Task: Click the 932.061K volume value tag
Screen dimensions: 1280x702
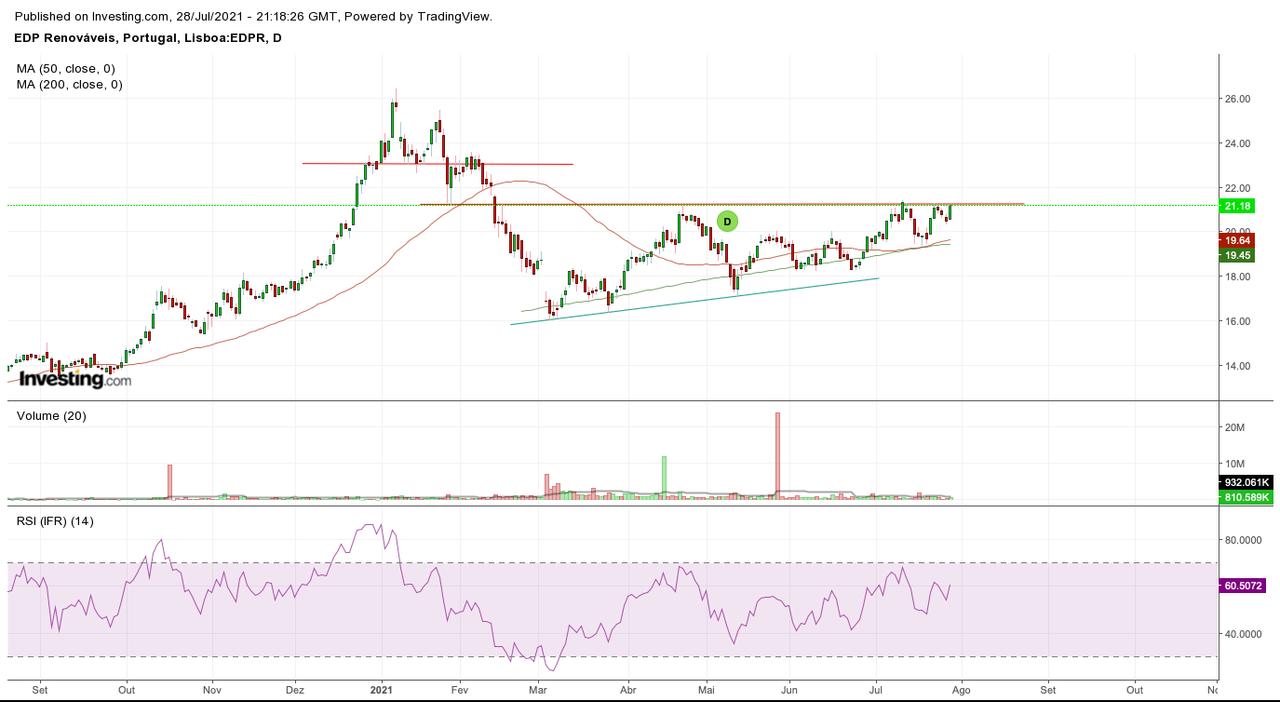Action: [x=1246, y=482]
